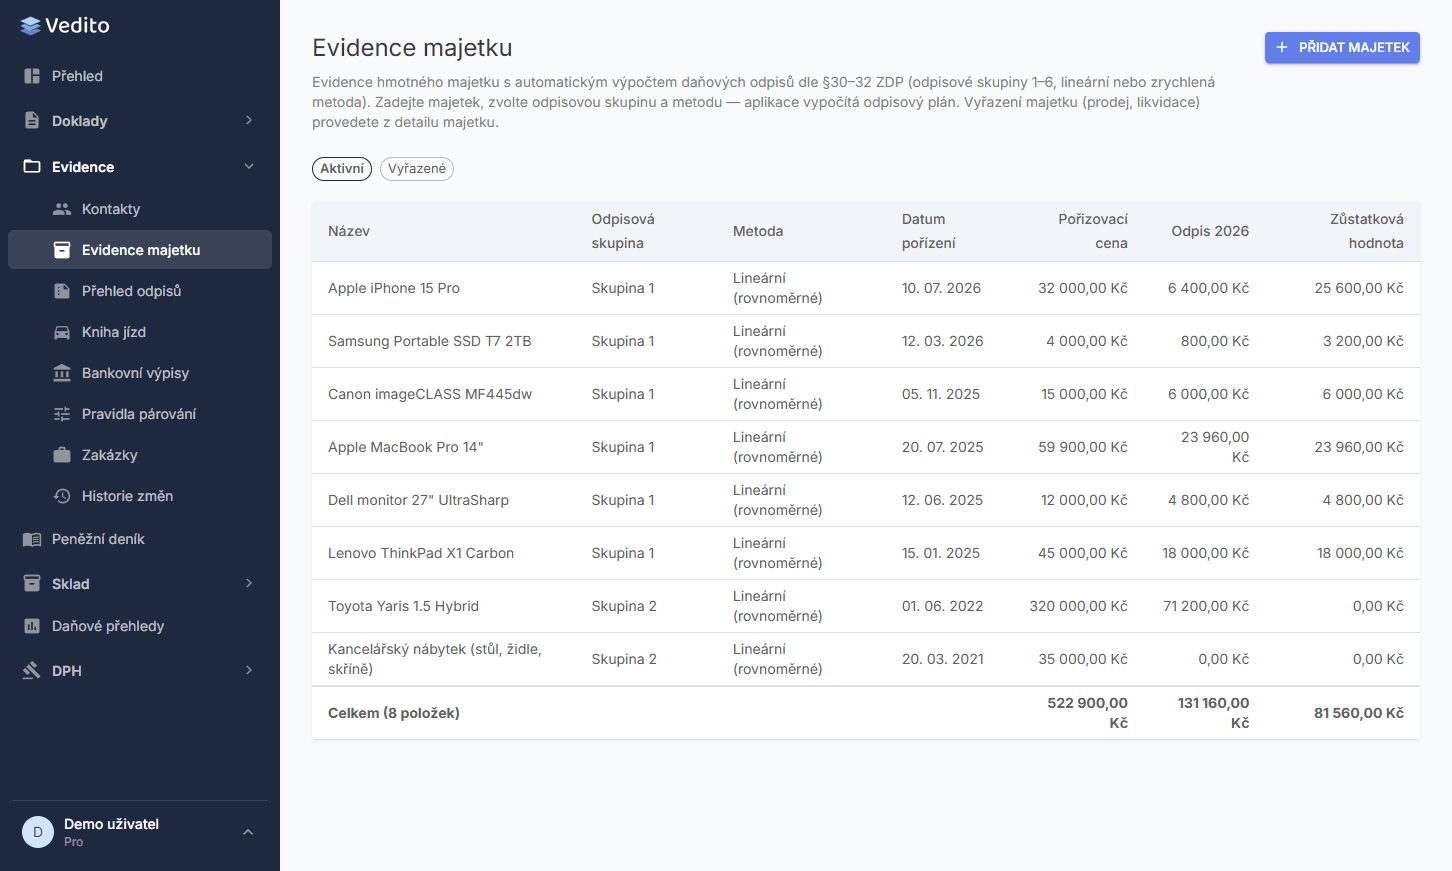Screen dimensions: 1452x871
Task: Click the 81 560,00 Kč total residual value
Action: coord(1359,713)
